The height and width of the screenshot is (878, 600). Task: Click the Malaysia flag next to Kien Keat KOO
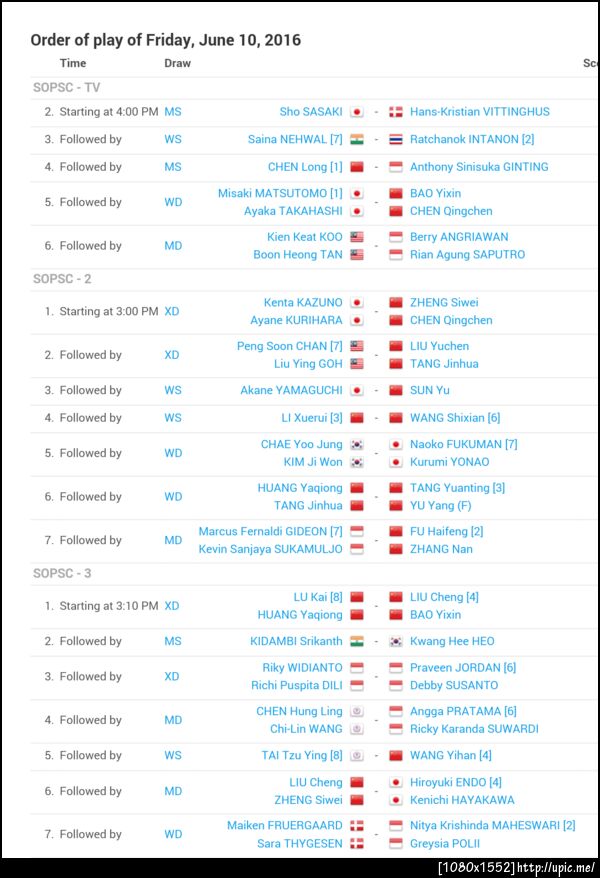click(x=357, y=237)
